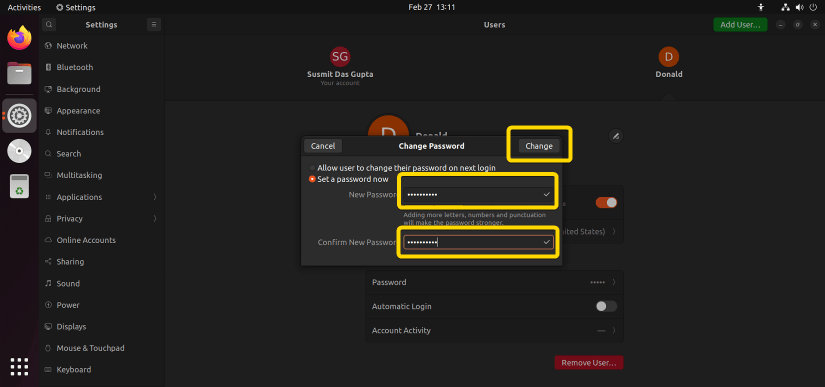Open Mouse & Touchpad settings

(x=102, y=348)
